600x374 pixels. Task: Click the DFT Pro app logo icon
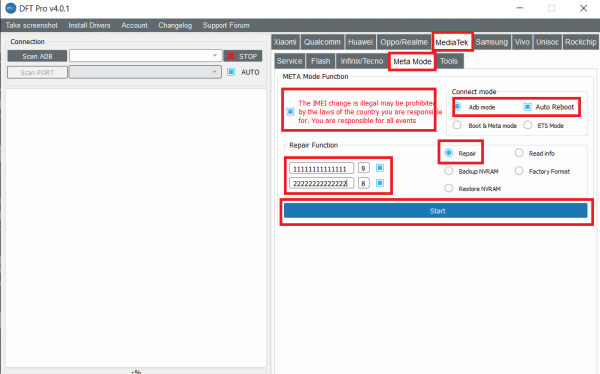pyautogui.click(x=11, y=8)
